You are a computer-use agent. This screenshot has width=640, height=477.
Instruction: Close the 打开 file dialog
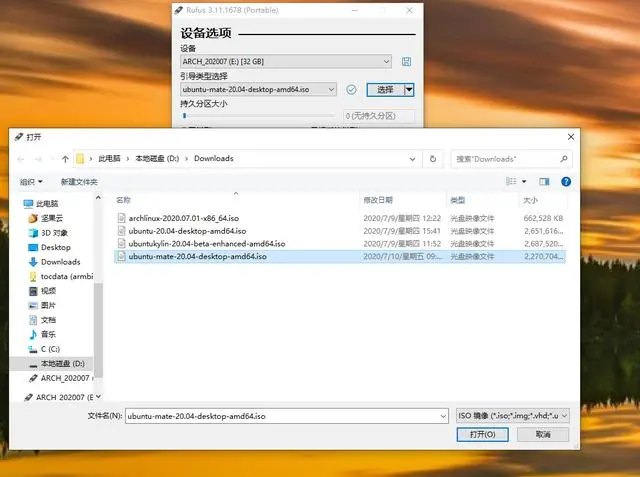click(571, 137)
